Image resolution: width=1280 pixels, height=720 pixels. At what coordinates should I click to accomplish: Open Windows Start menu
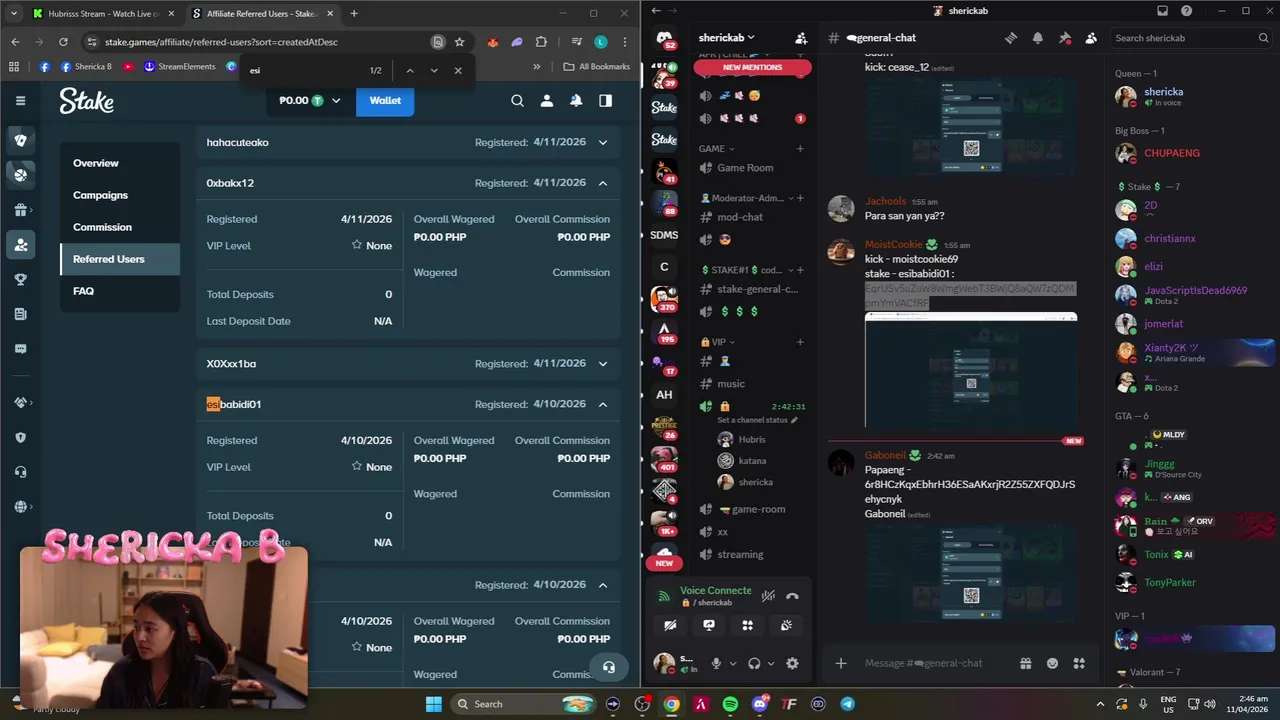click(433, 704)
